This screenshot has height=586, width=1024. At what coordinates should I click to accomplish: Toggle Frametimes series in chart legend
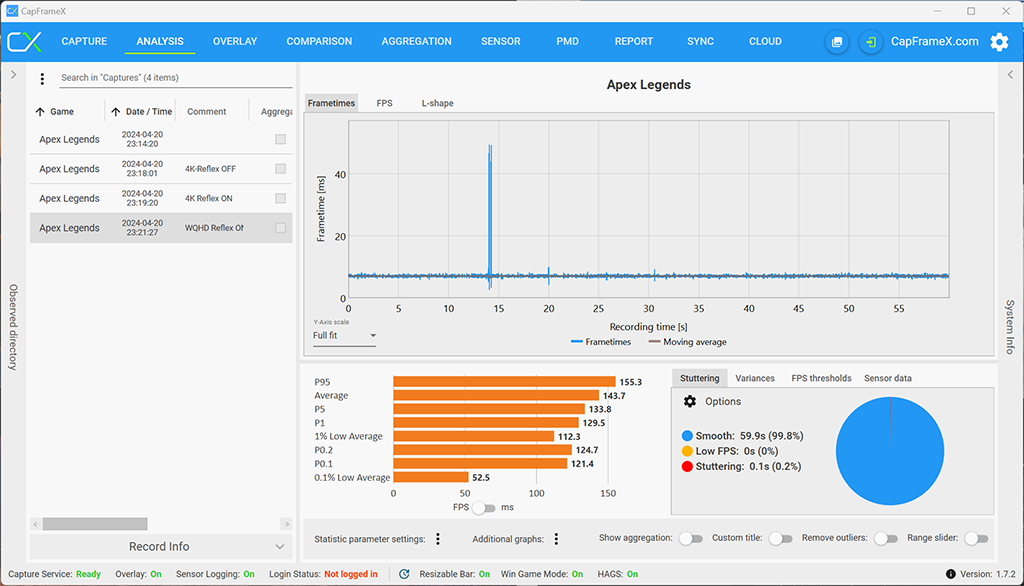coord(601,342)
